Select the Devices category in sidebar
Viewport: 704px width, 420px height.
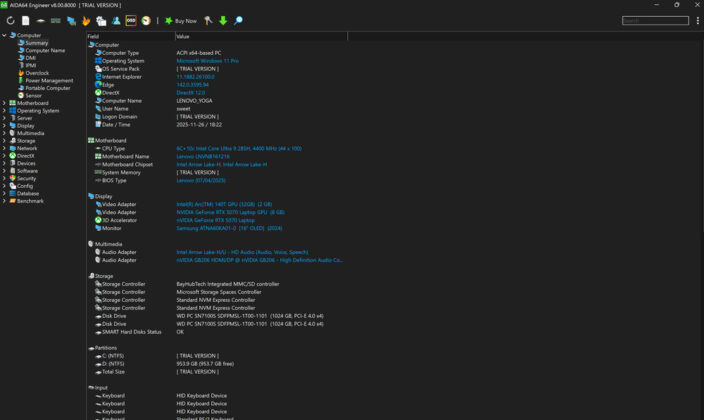(x=26, y=164)
